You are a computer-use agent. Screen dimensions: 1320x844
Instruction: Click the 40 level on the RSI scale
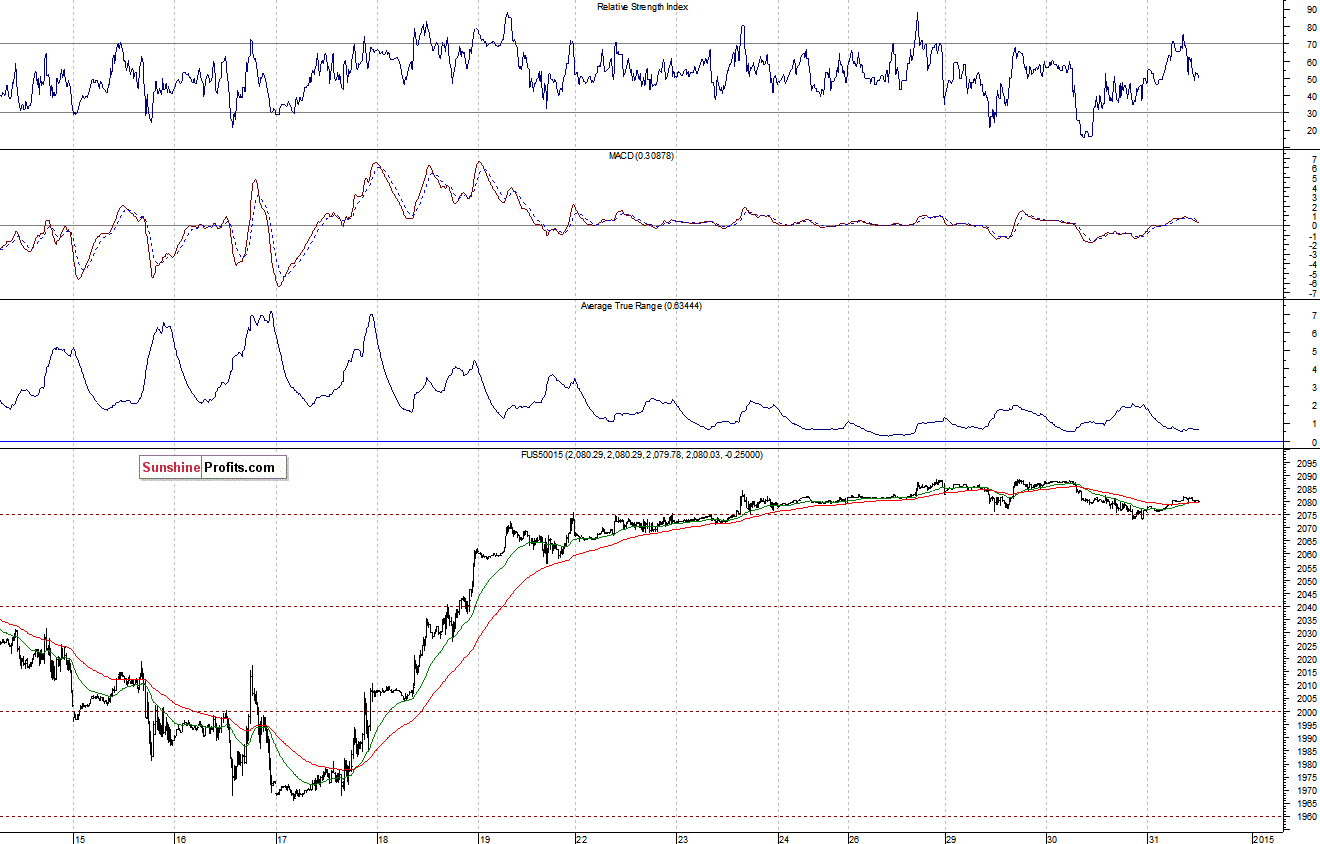point(1311,96)
